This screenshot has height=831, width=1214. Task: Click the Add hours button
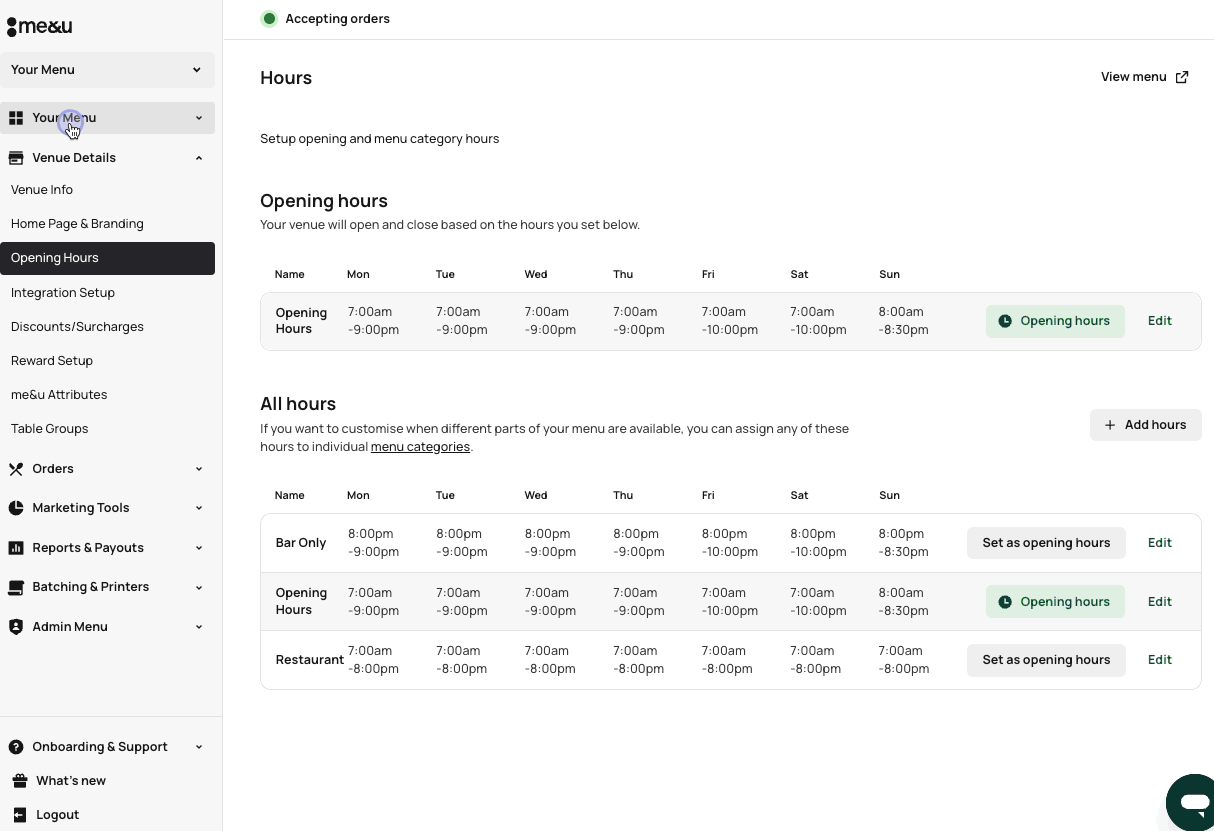coord(1145,425)
